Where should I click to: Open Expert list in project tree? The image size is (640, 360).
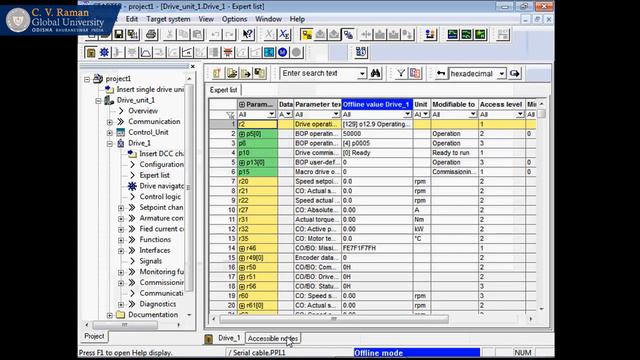154,175
